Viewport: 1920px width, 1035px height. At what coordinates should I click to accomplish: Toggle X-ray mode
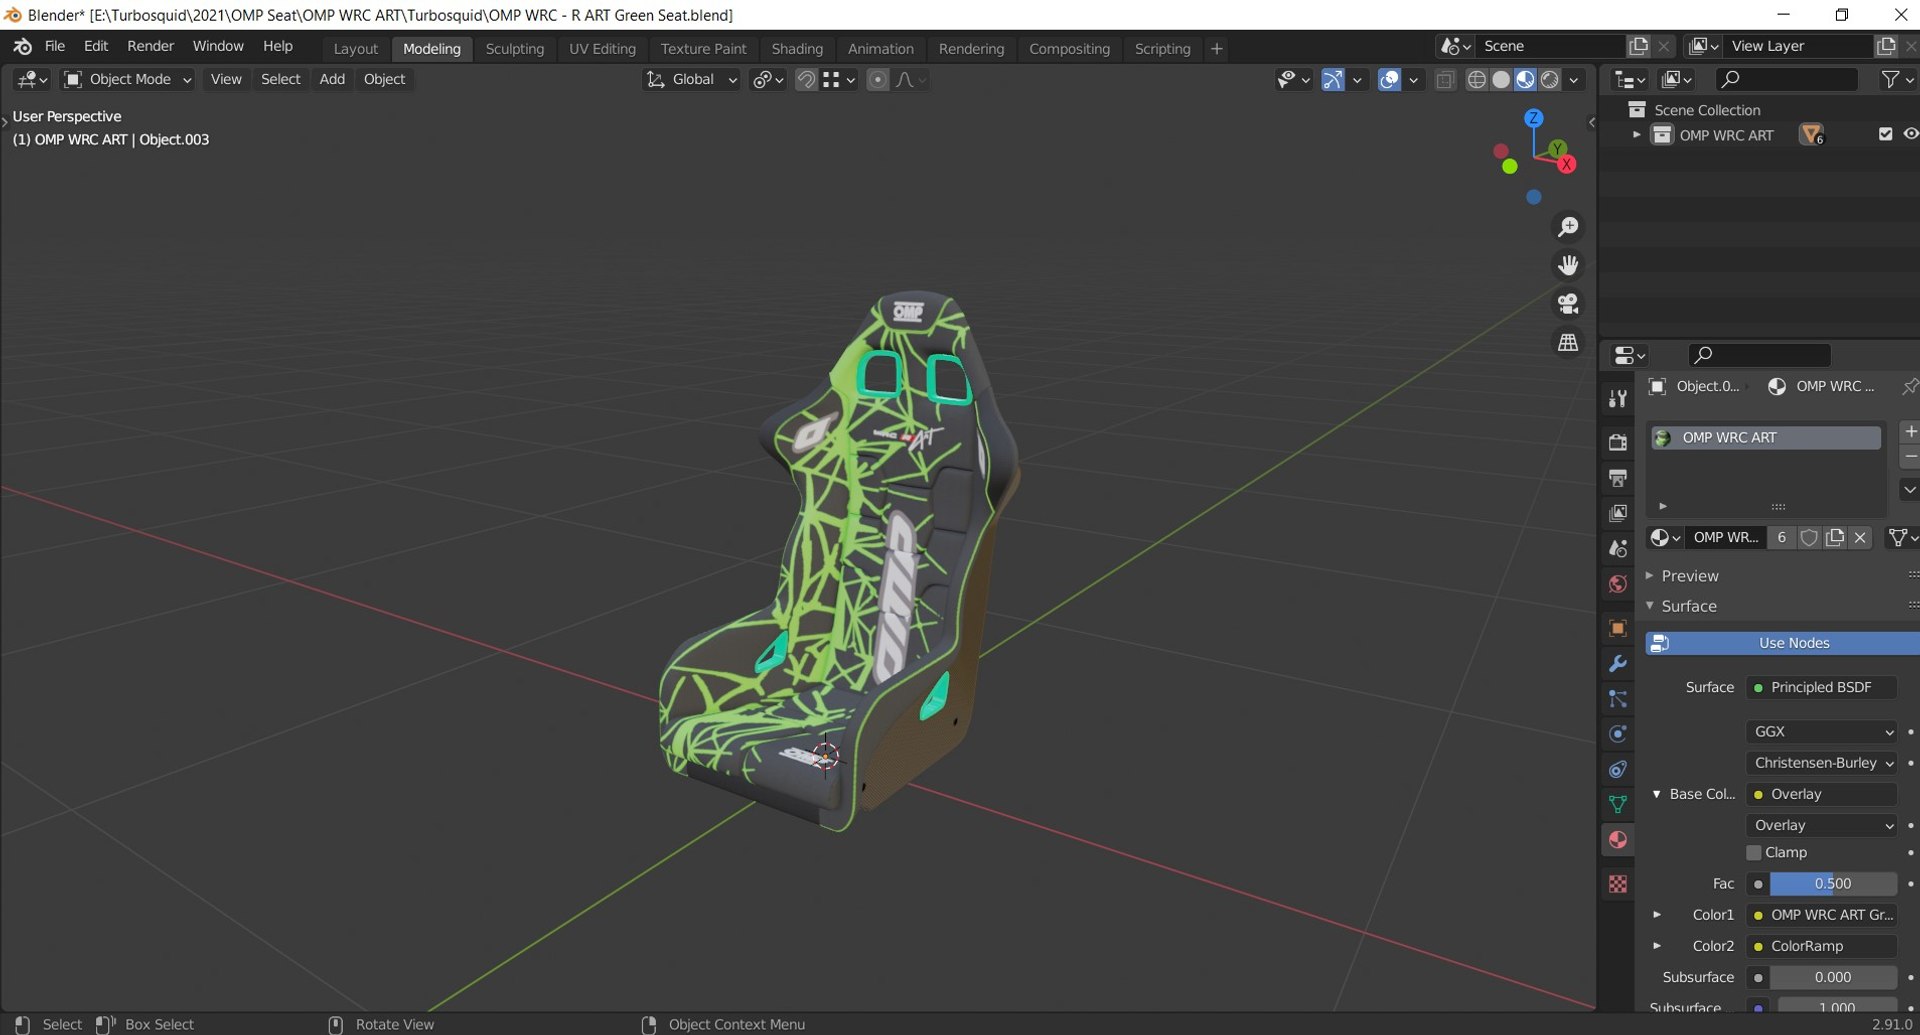[1445, 80]
